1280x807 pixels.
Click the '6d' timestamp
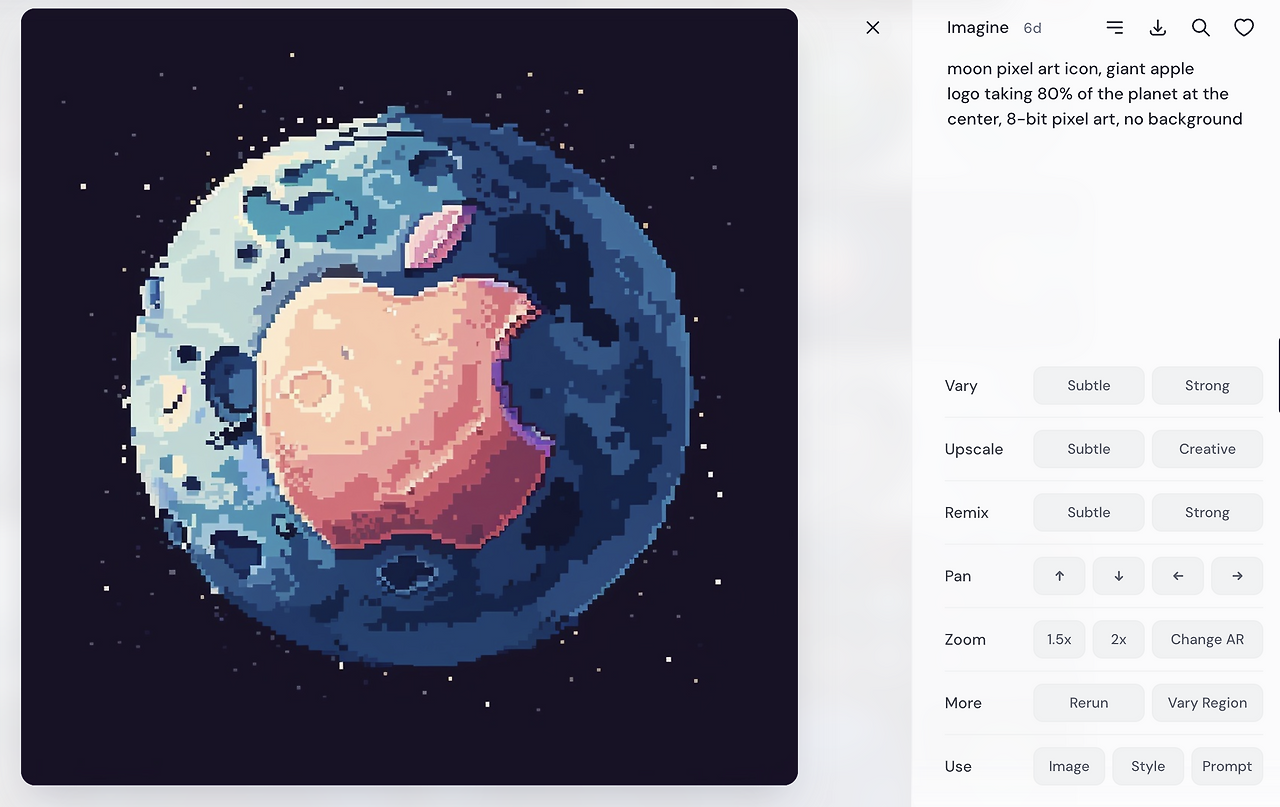[x=1032, y=28]
